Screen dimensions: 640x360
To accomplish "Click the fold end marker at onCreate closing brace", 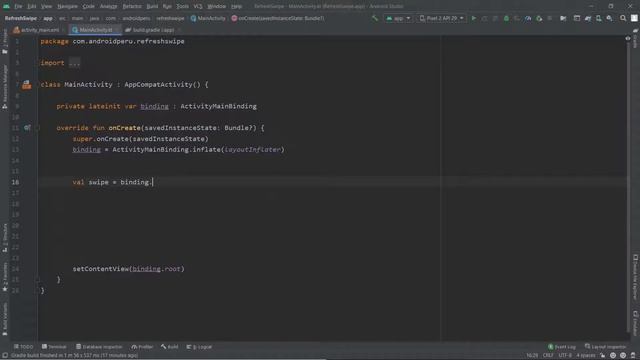I will [38, 280].
